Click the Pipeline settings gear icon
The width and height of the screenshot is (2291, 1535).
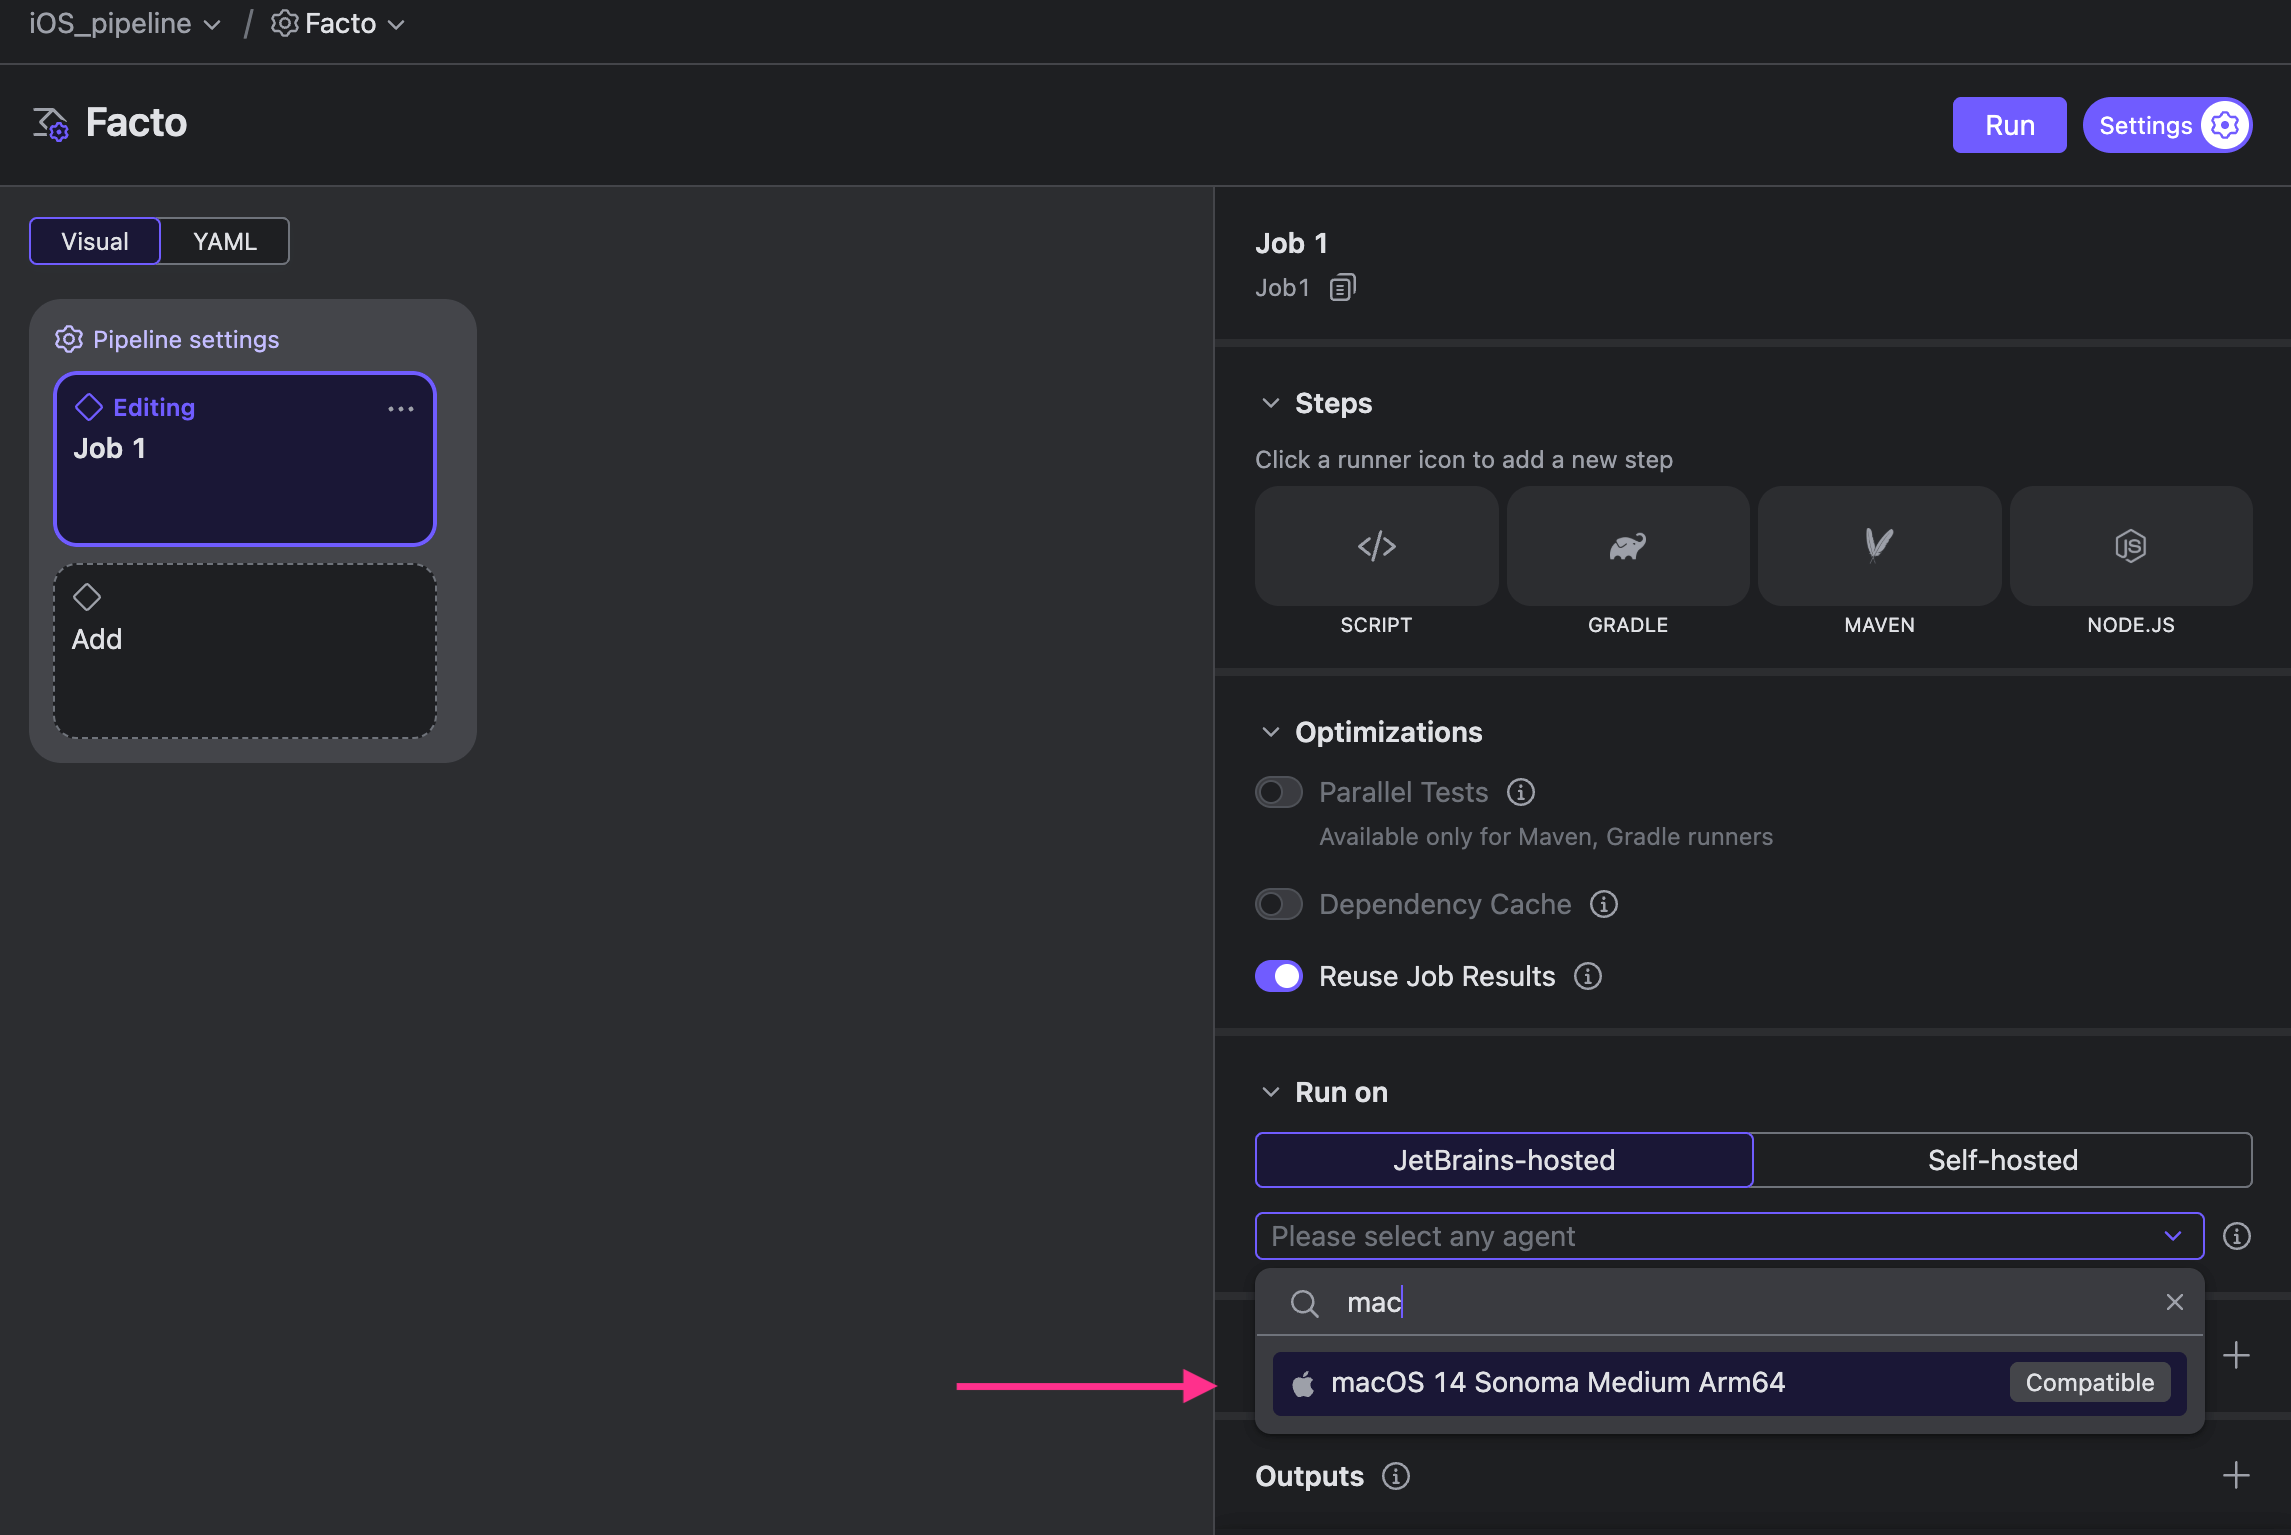[x=68, y=340]
